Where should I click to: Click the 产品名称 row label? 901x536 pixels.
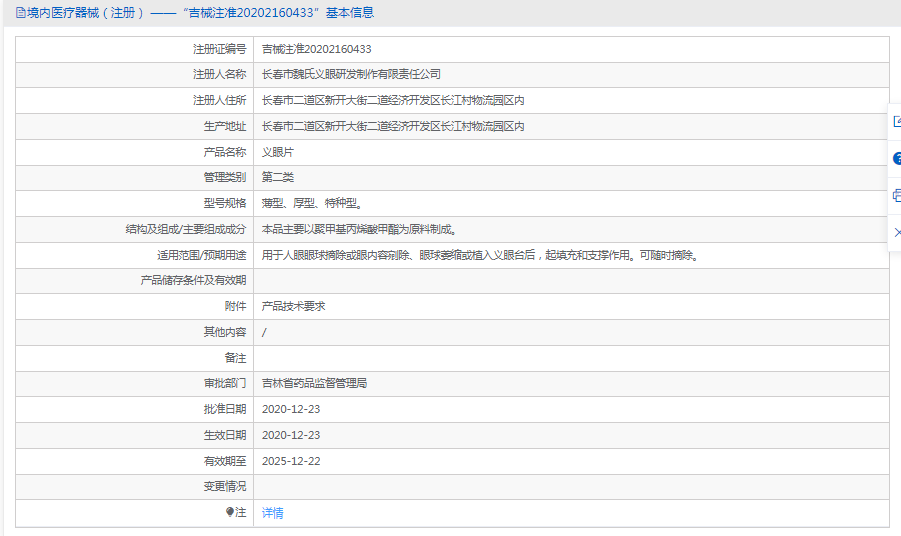pos(225,152)
